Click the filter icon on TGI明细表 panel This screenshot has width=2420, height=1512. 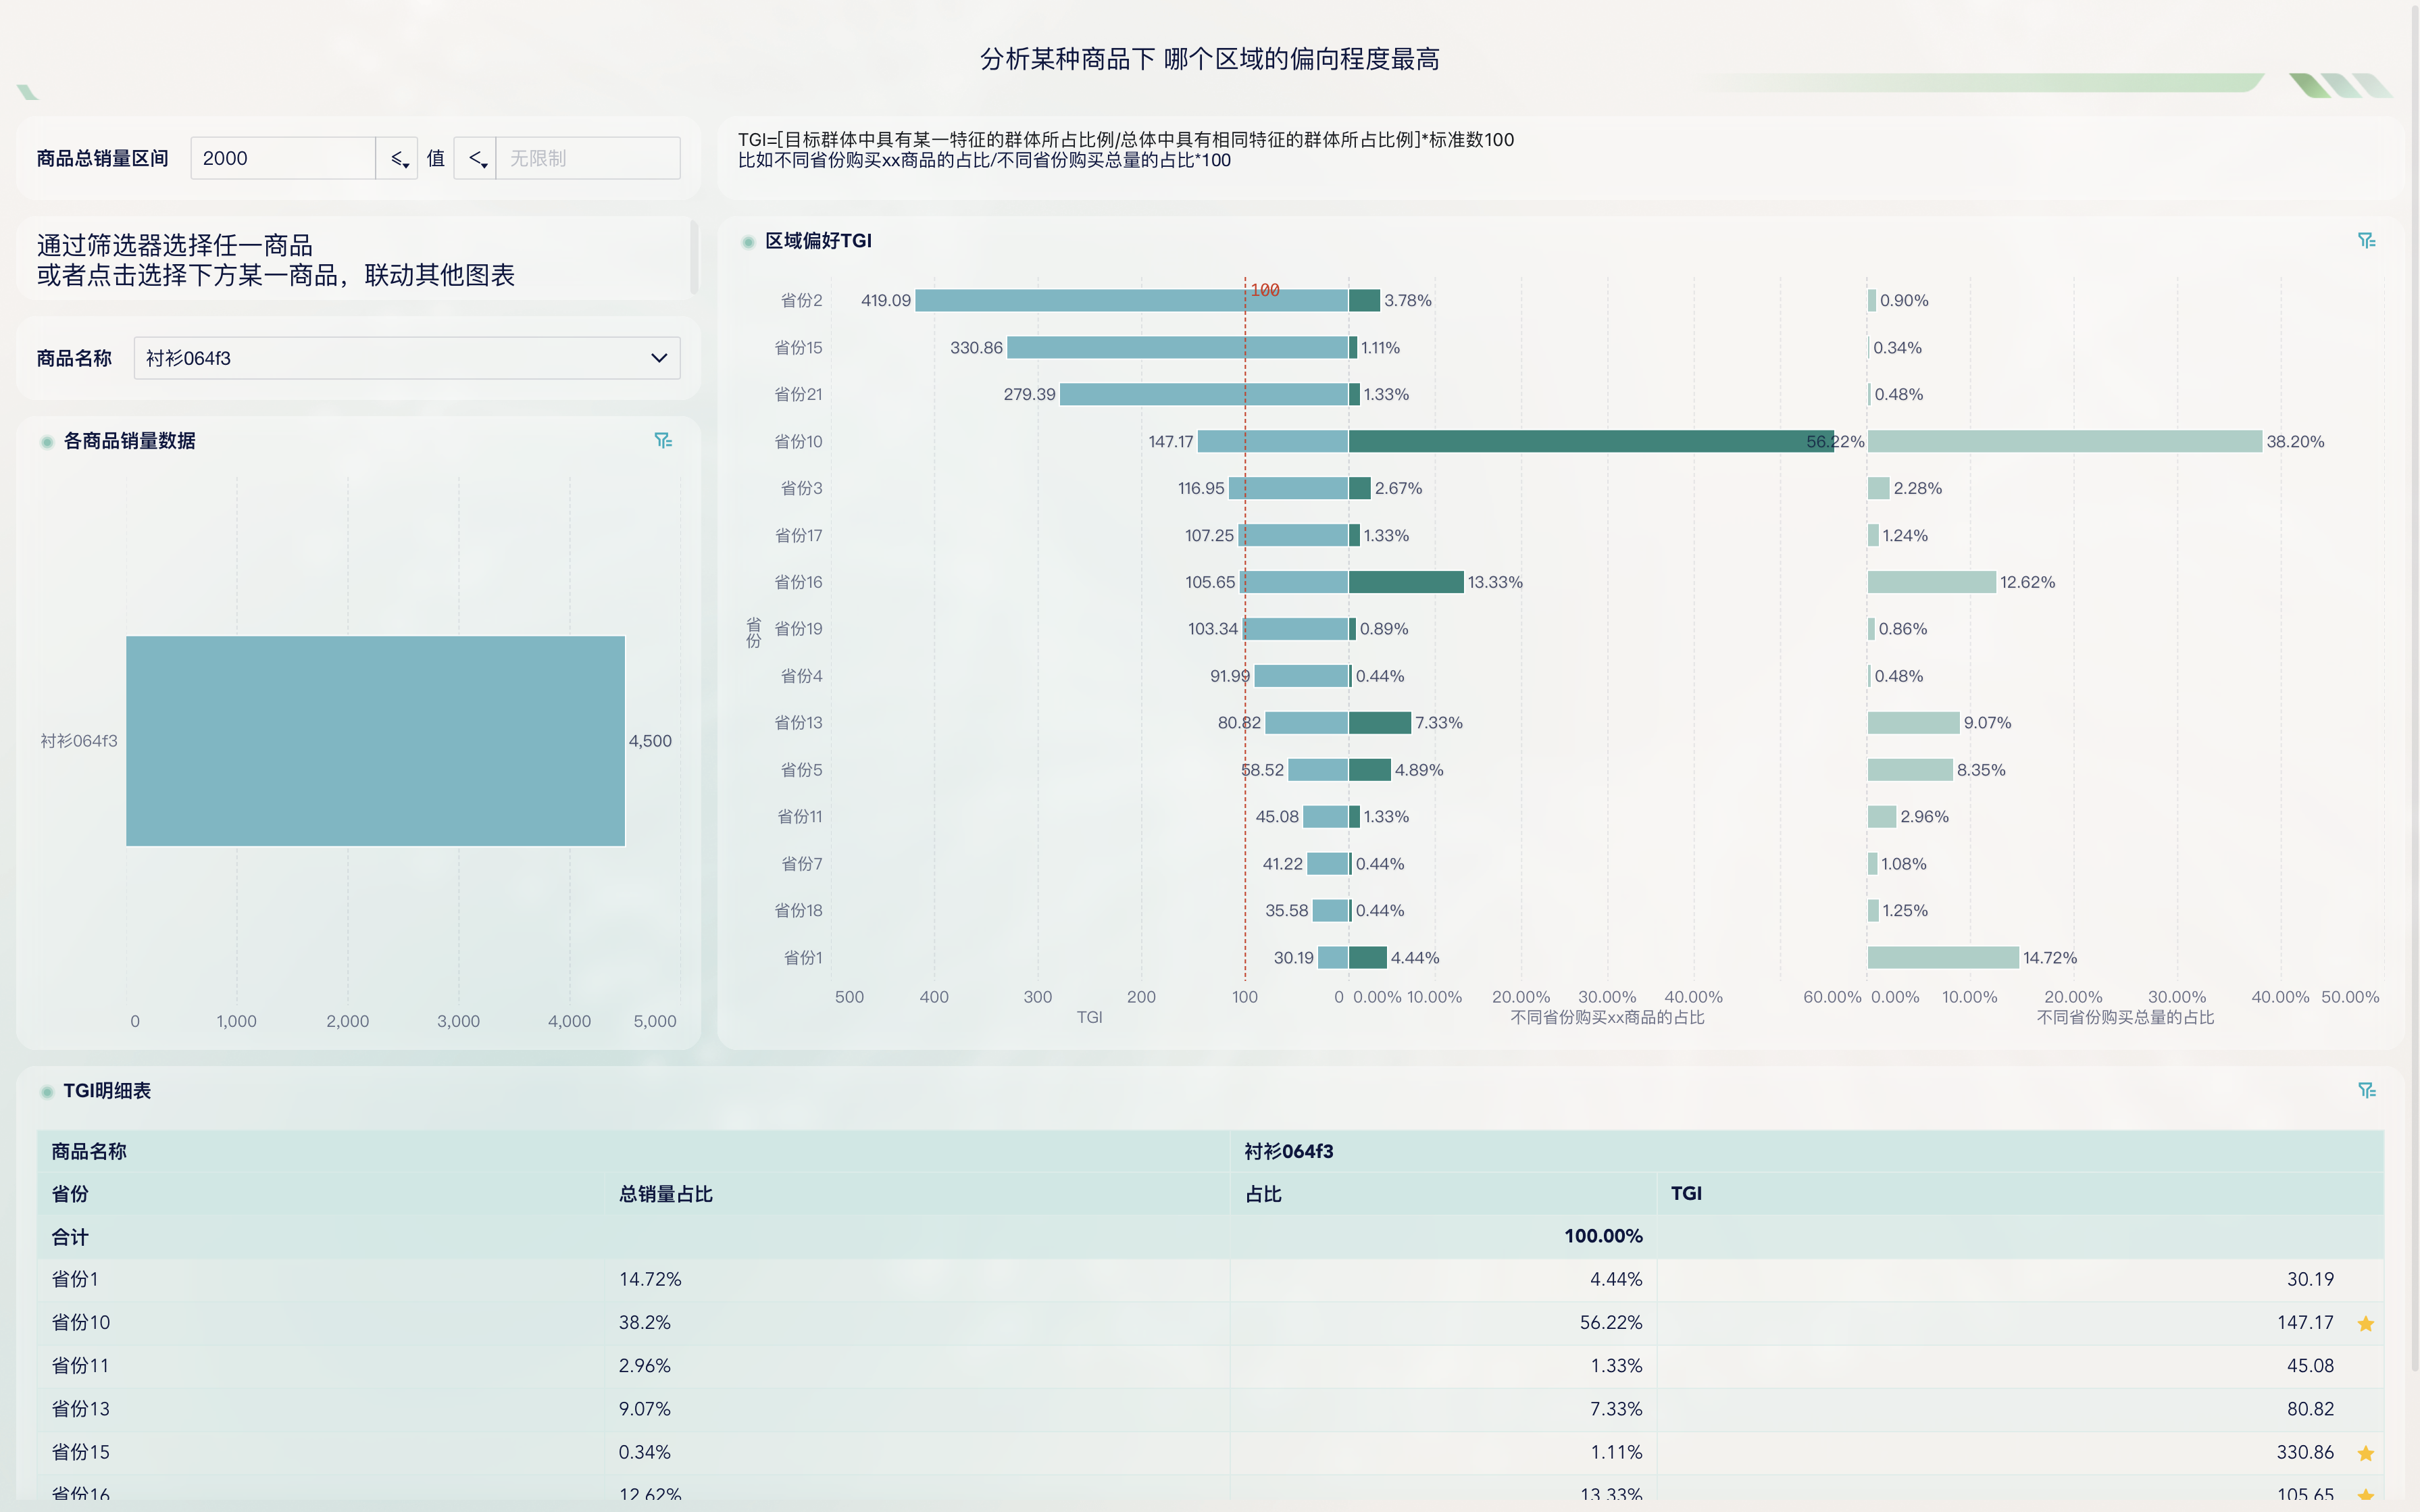coord(2366,1090)
